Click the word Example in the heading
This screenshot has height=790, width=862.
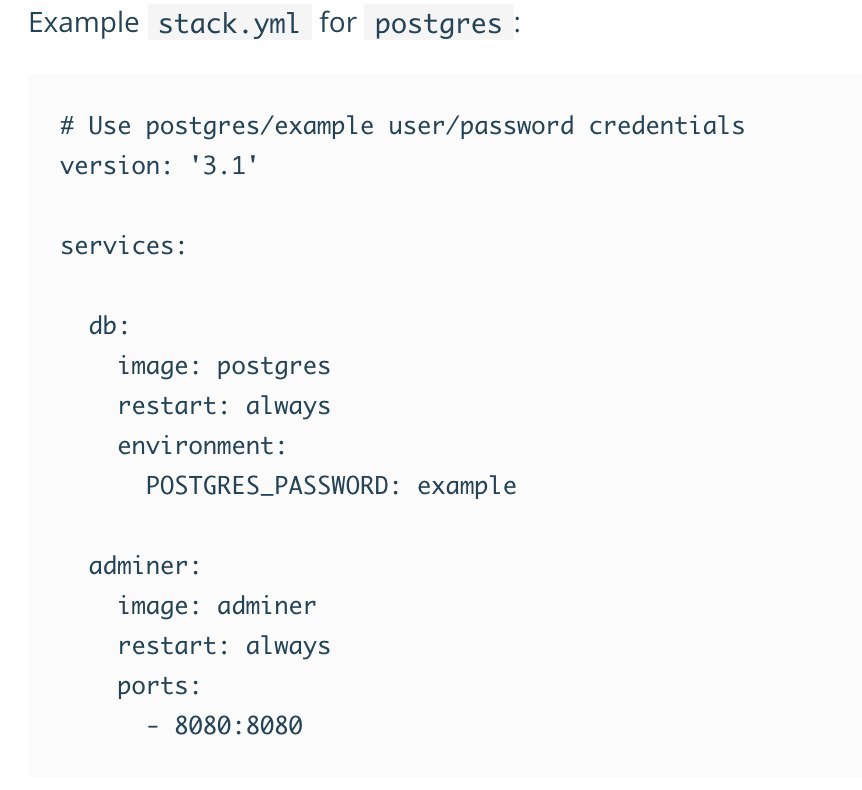point(84,23)
